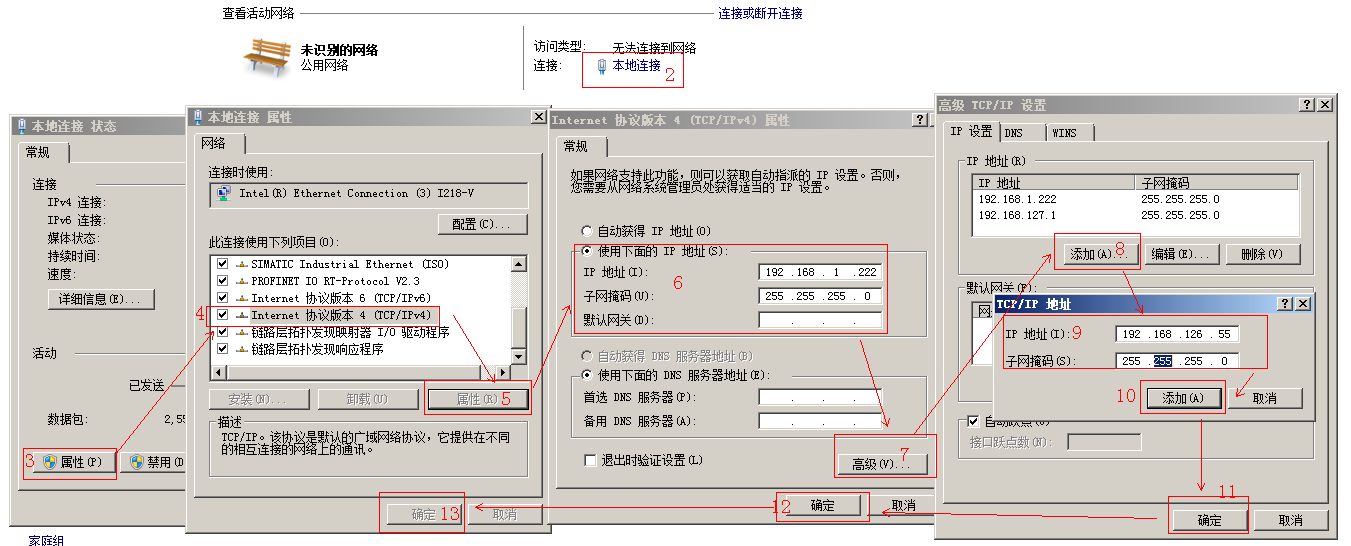Screen dimensions: 1351x546
Task: Click the 编辑(E)... button
Action: point(1183,254)
